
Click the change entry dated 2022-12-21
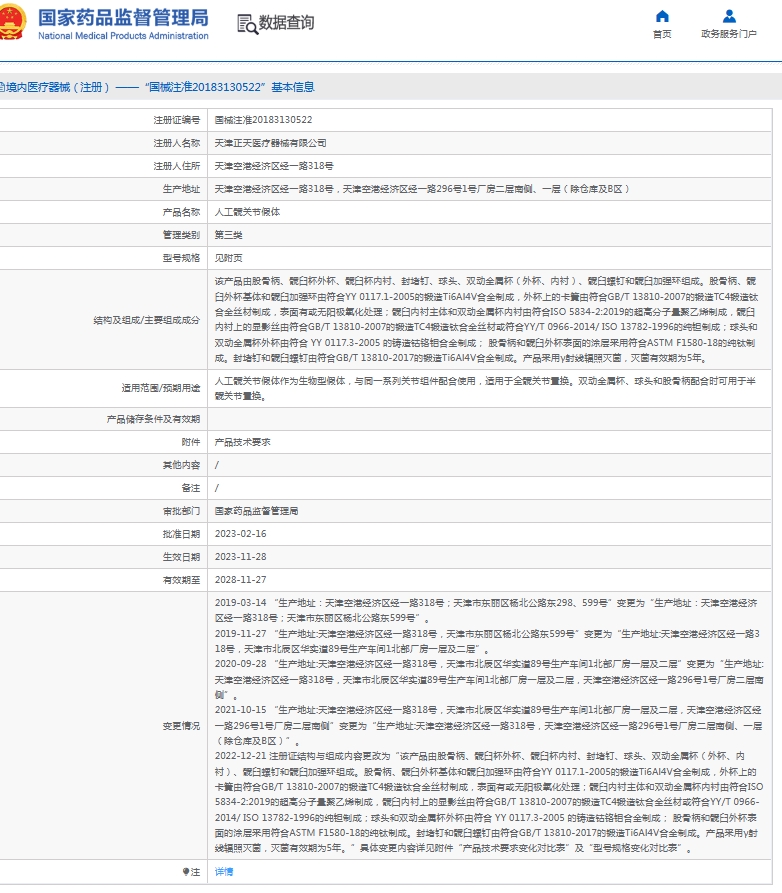click(x=489, y=802)
